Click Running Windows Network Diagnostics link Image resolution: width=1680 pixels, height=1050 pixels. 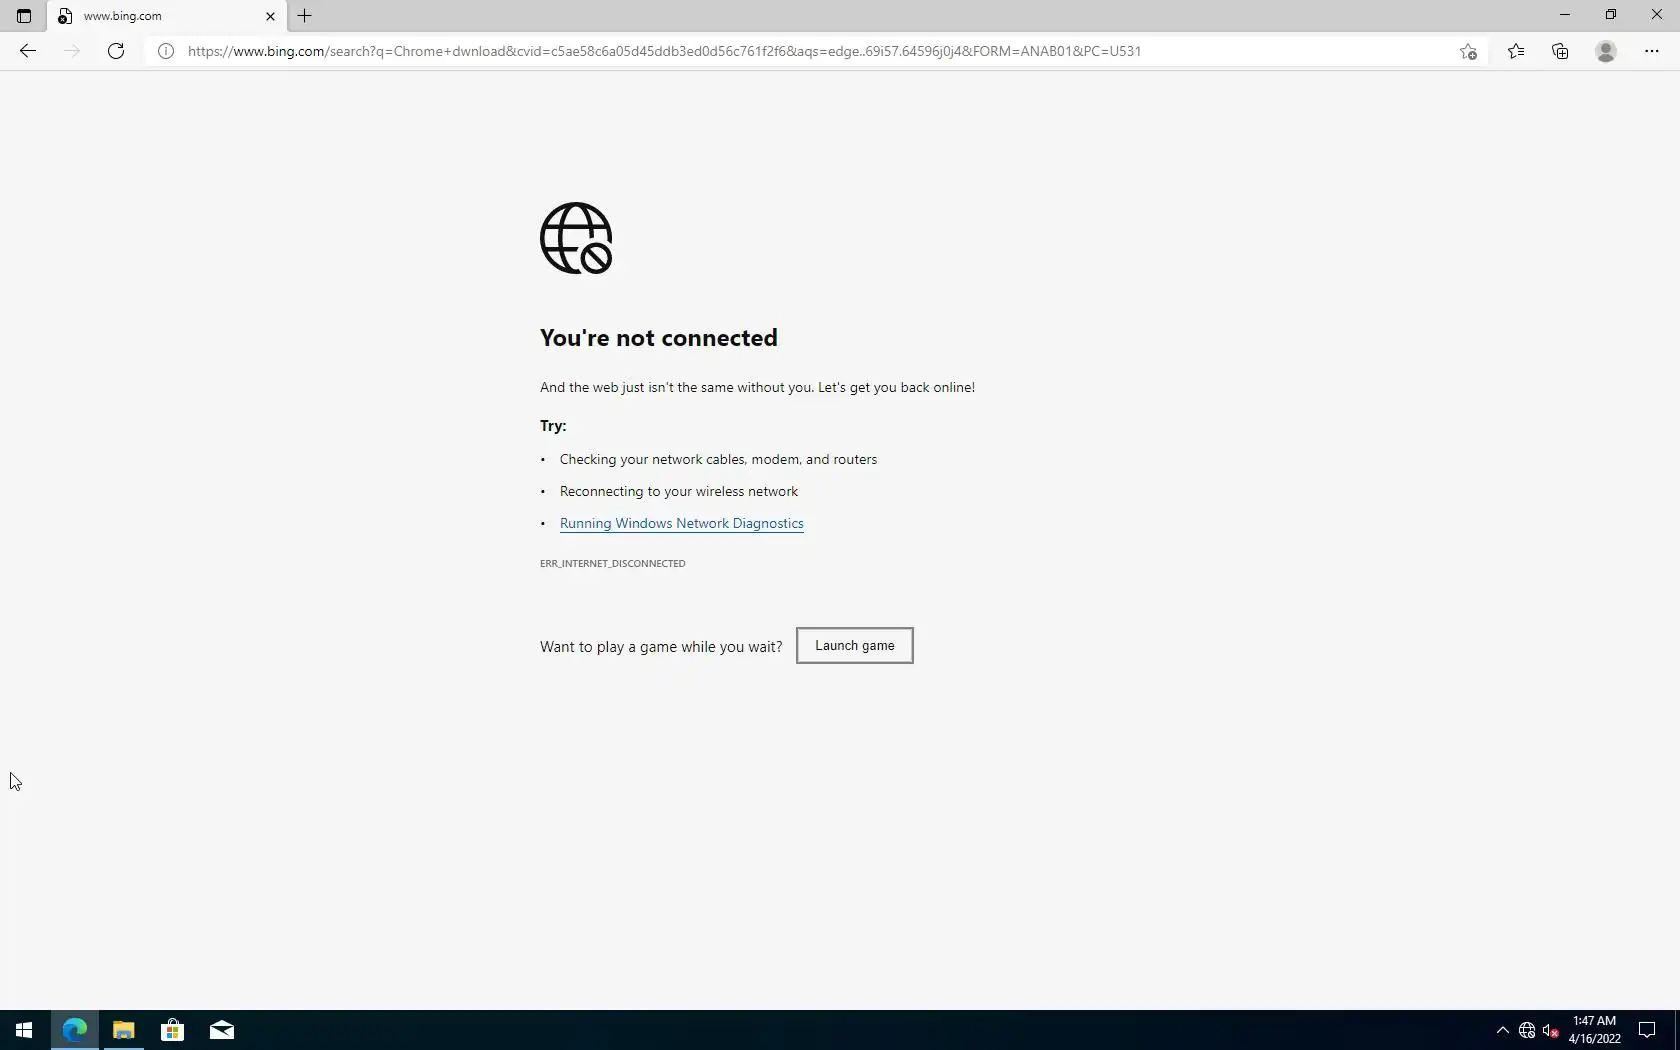coord(682,523)
